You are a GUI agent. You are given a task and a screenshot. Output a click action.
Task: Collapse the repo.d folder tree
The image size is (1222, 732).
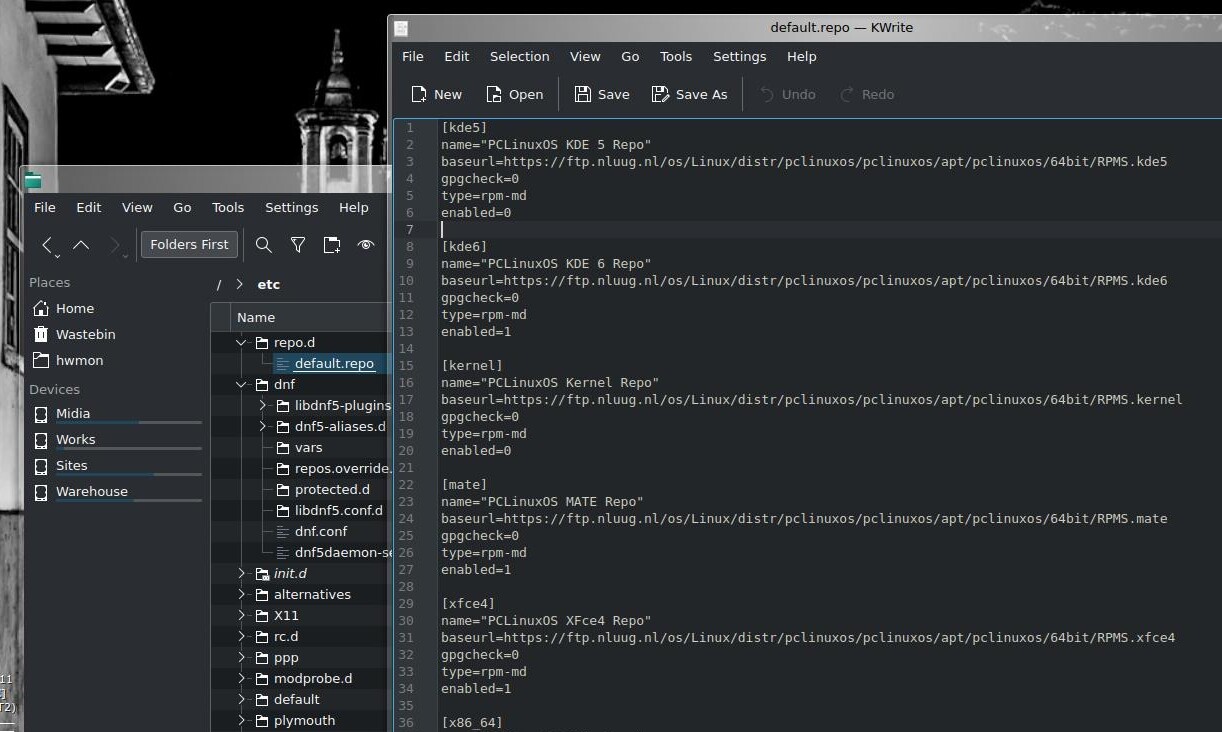[x=241, y=343]
